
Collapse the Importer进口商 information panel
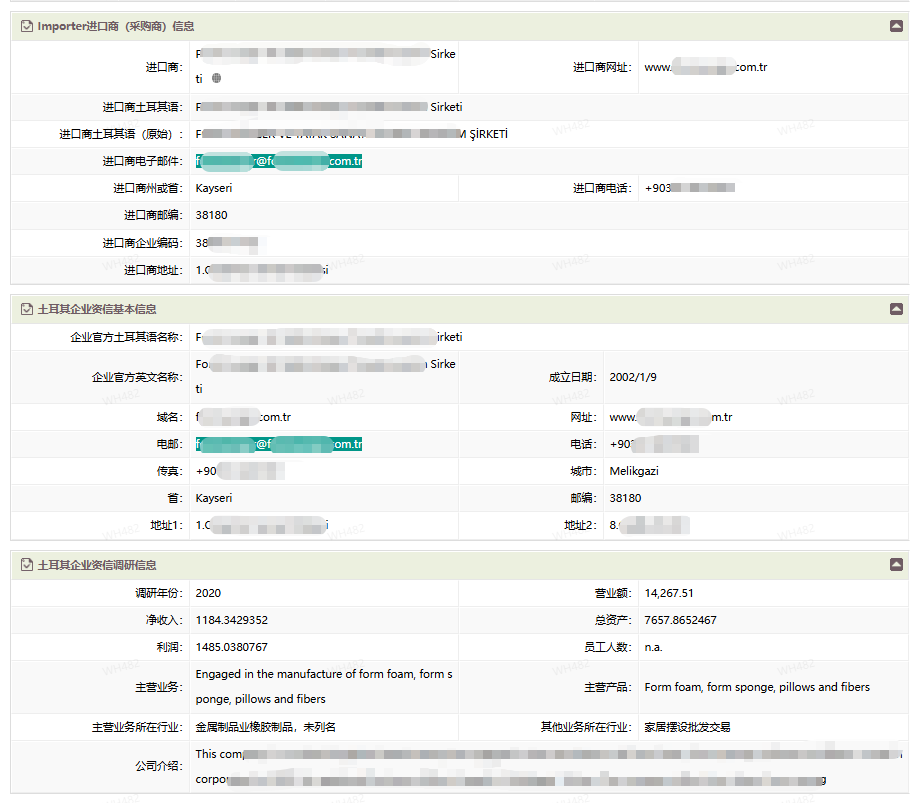pos(896,26)
